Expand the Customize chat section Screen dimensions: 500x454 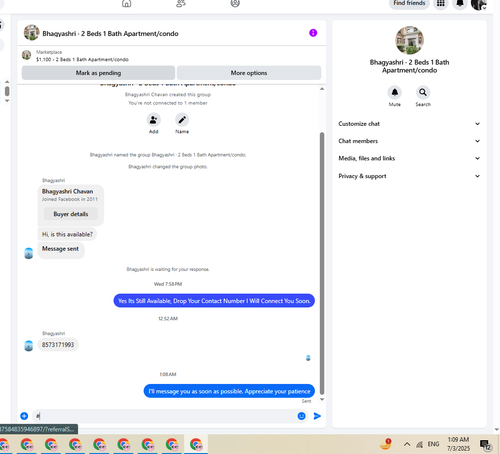(x=409, y=124)
